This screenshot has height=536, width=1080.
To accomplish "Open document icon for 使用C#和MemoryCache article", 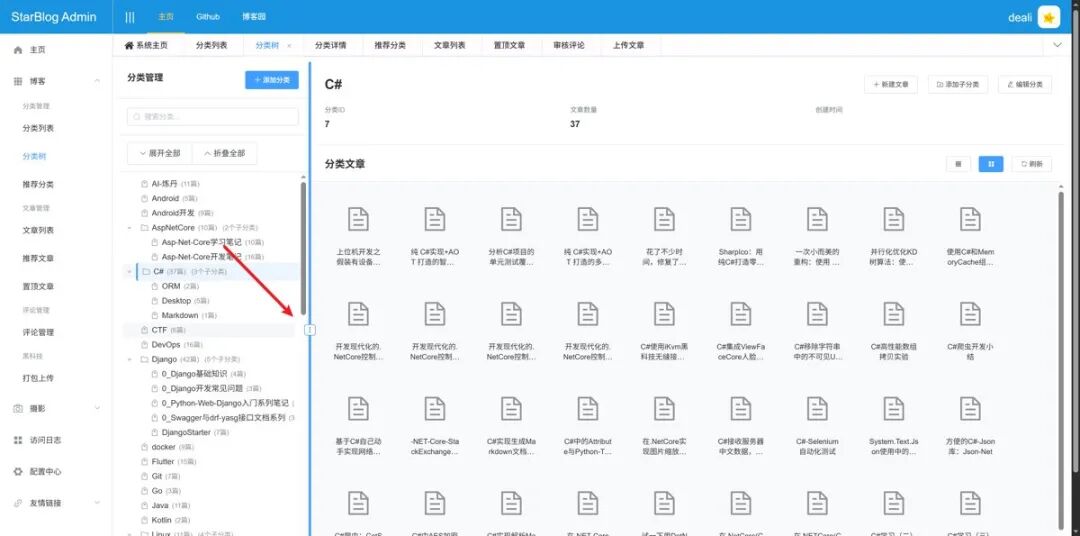I will [970, 219].
